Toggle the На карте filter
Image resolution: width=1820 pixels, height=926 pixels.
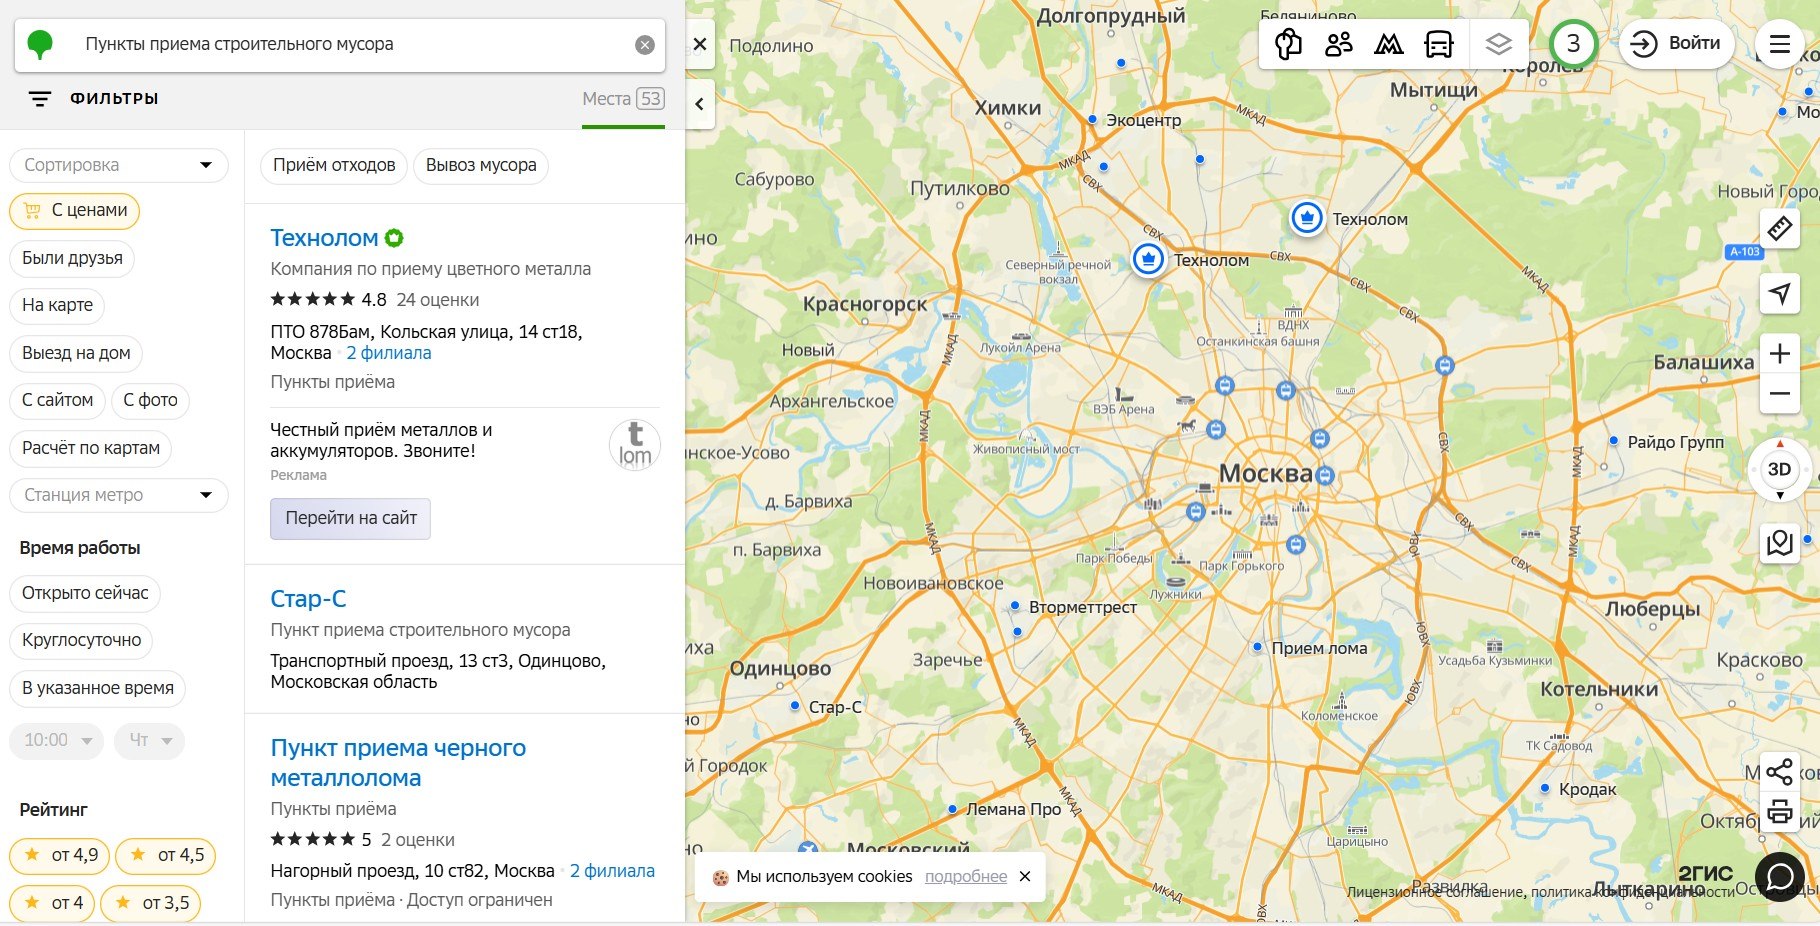click(57, 305)
